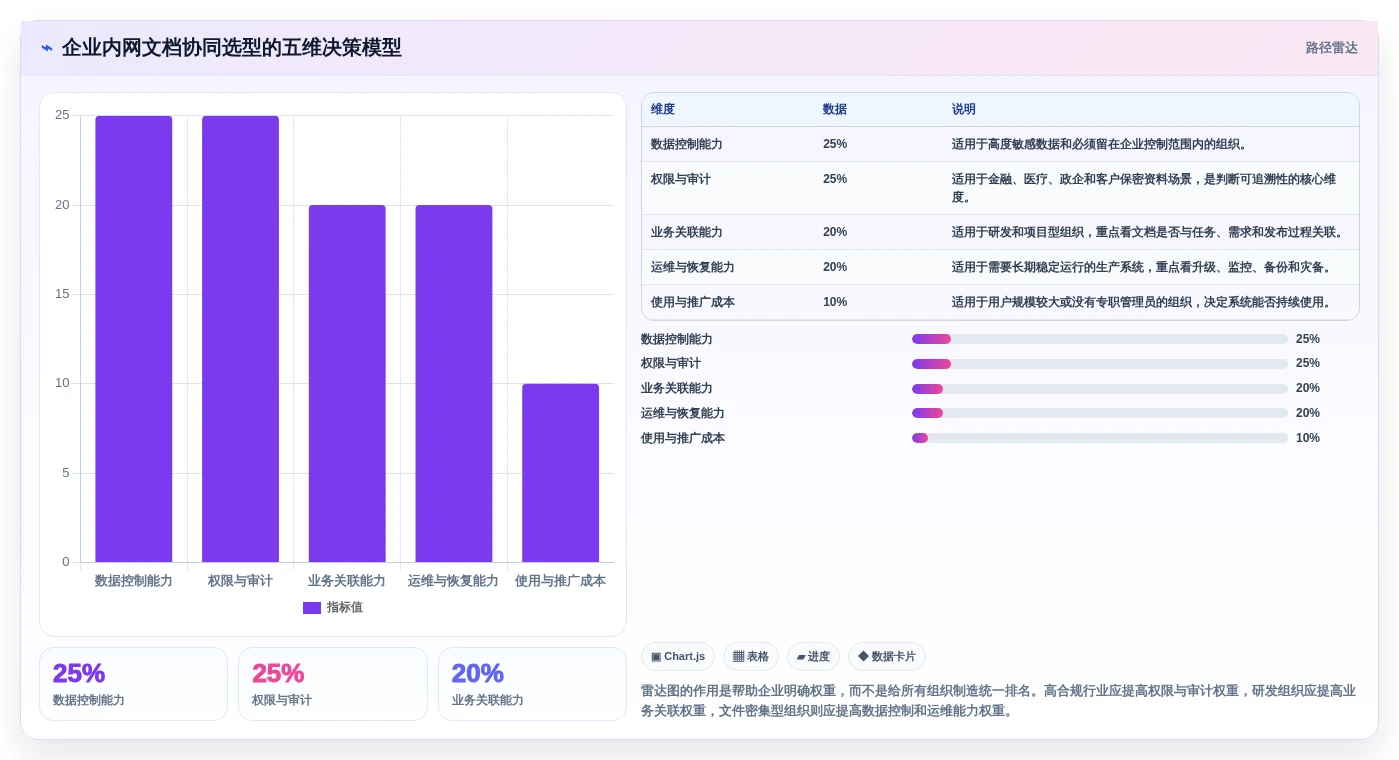Click the 使用与推广成本 progress bar
The width and height of the screenshot is (1399, 760).
(1100, 438)
